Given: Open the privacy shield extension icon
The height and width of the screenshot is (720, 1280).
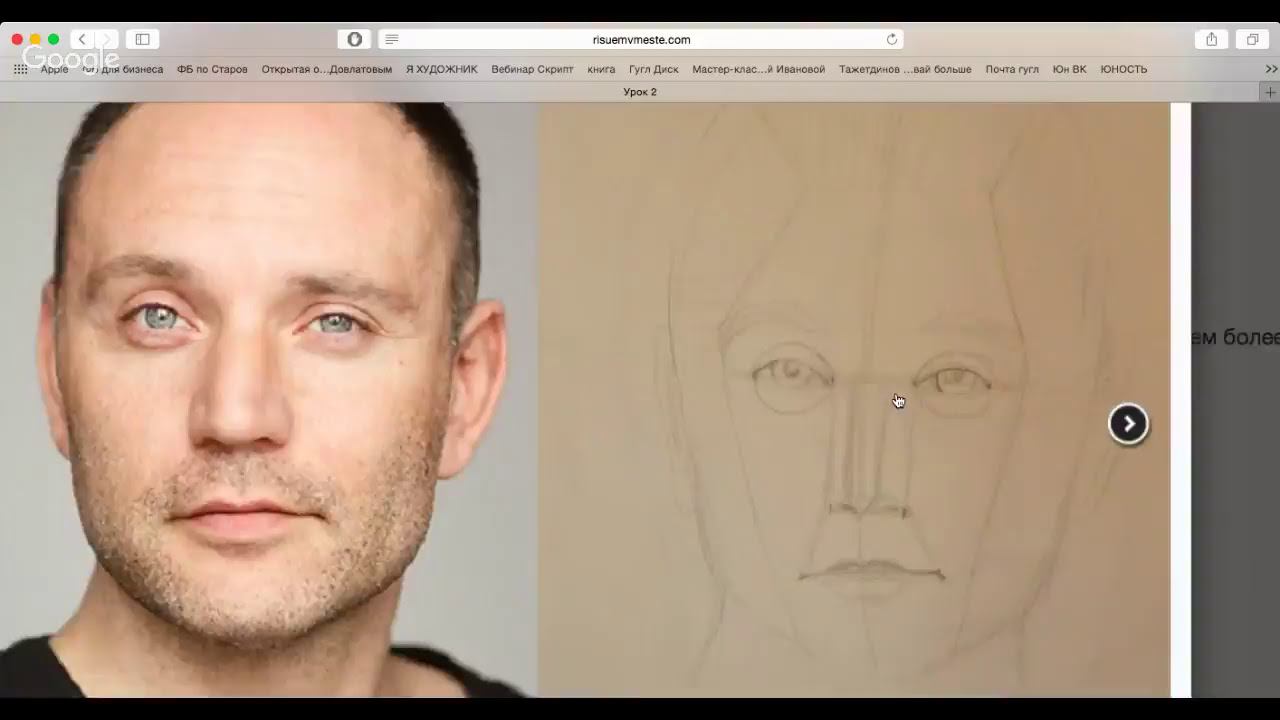Looking at the screenshot, I should click(x=355, y=39).
